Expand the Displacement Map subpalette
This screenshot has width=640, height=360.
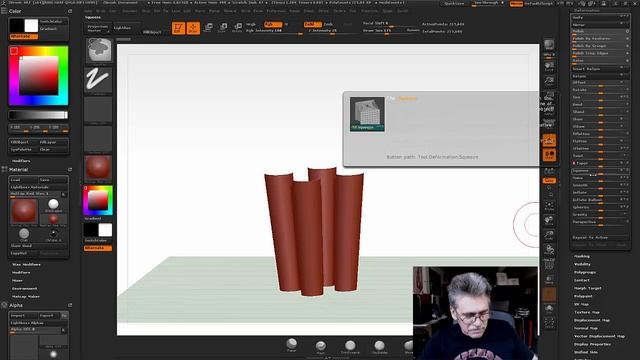tap(592, 320)
